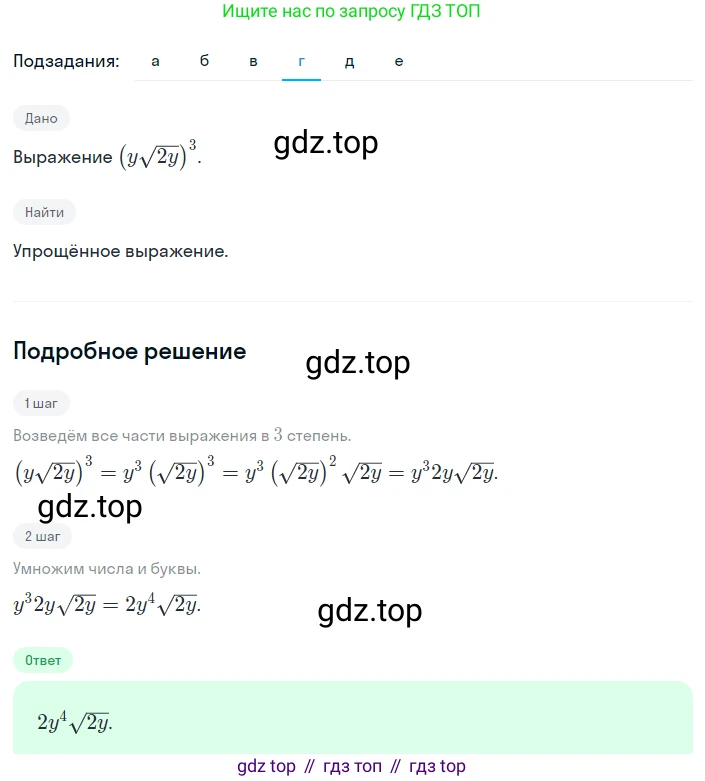The height and width of the screenshot is (781, 705).
Task: Click the gdz.top watermark beside Подробное решение
Action: (x=358, y=363)
